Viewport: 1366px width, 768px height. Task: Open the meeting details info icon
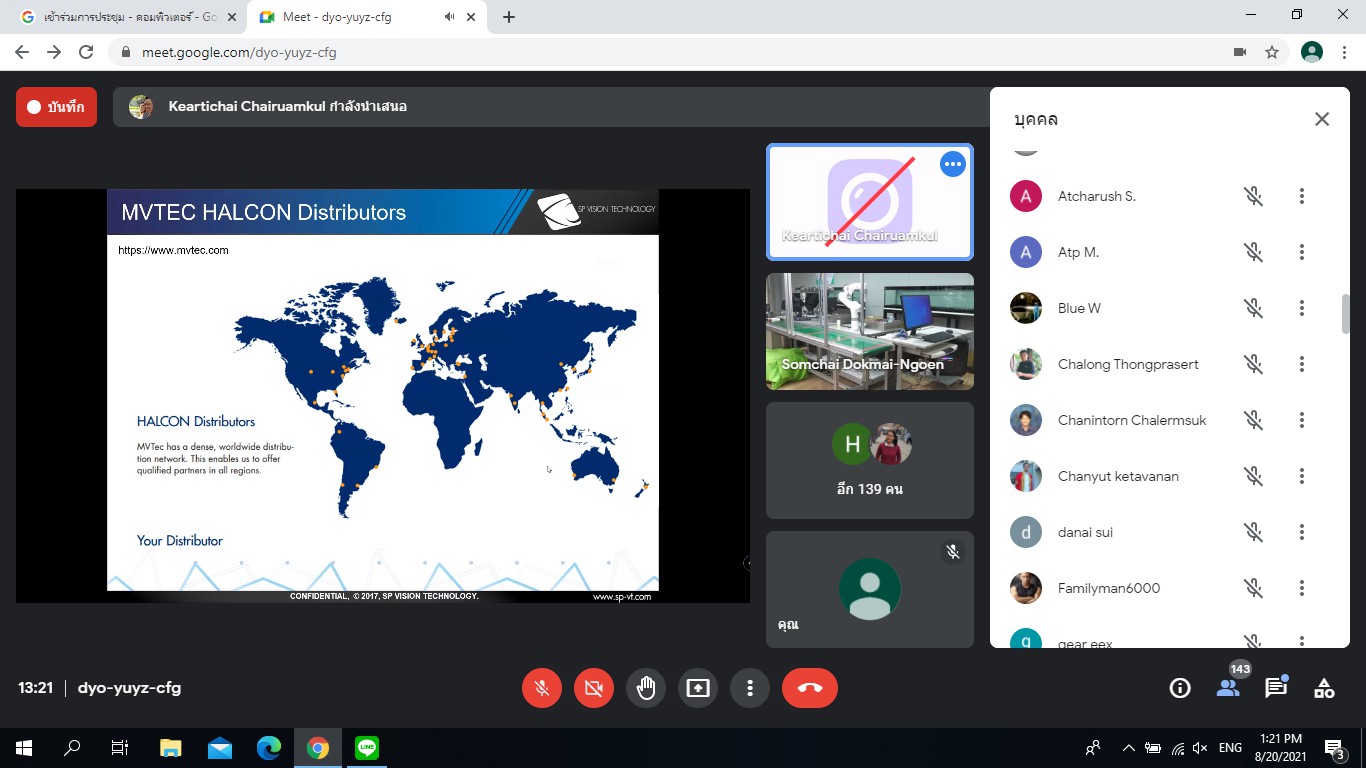point(1180,688)
